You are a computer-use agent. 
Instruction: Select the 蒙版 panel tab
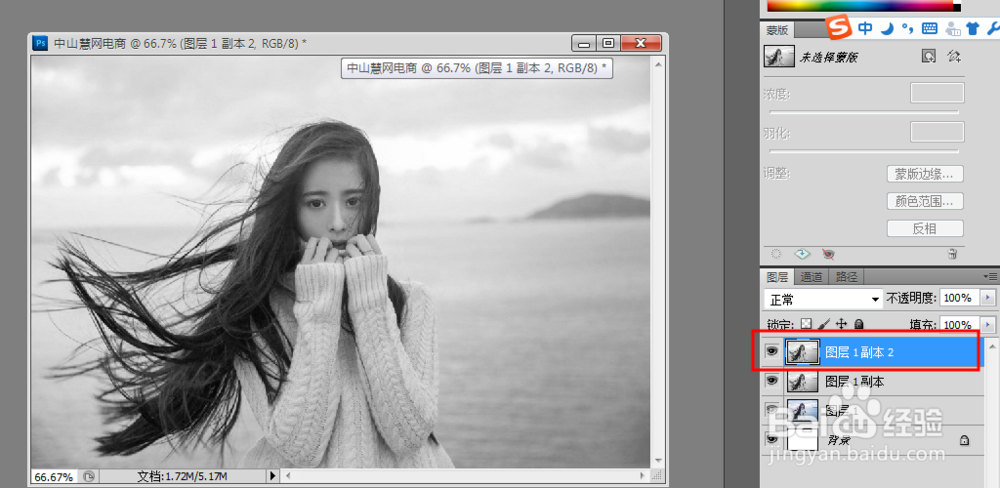click(777, 30)
